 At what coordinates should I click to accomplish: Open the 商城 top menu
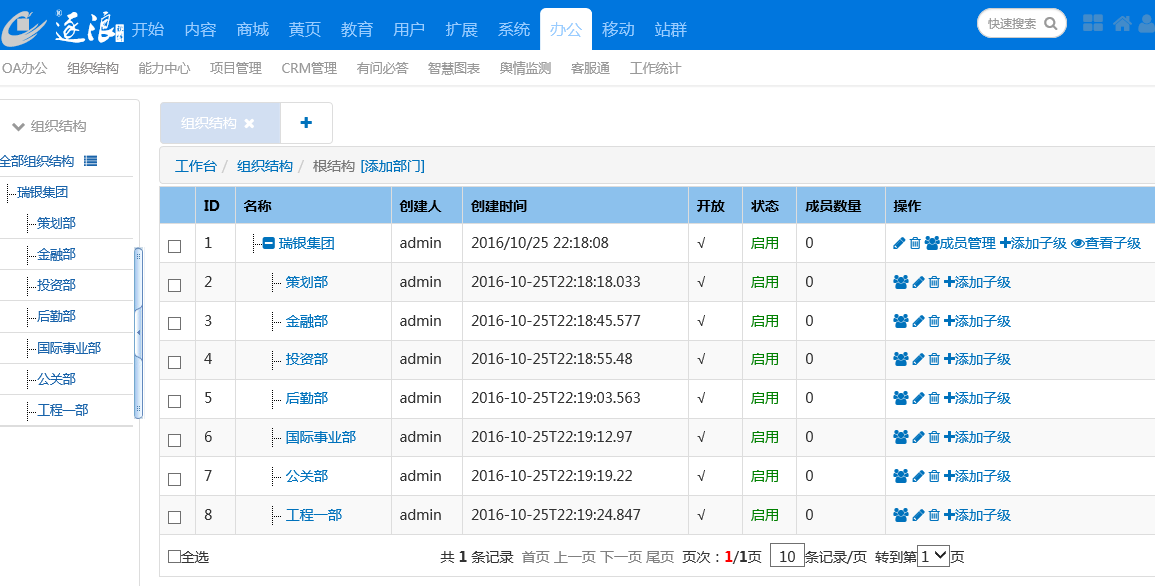point(253,29)
